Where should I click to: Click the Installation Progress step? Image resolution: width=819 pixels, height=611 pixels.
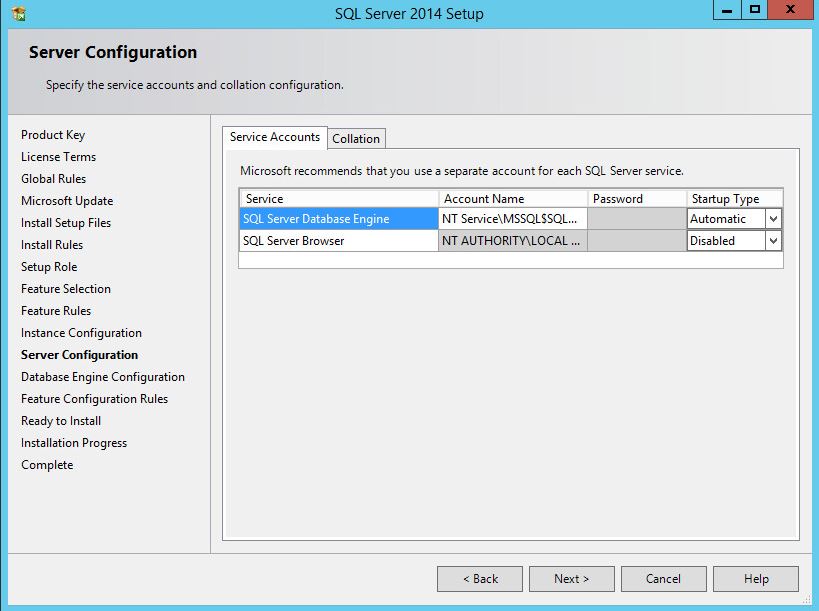click(x=74, y=443)
